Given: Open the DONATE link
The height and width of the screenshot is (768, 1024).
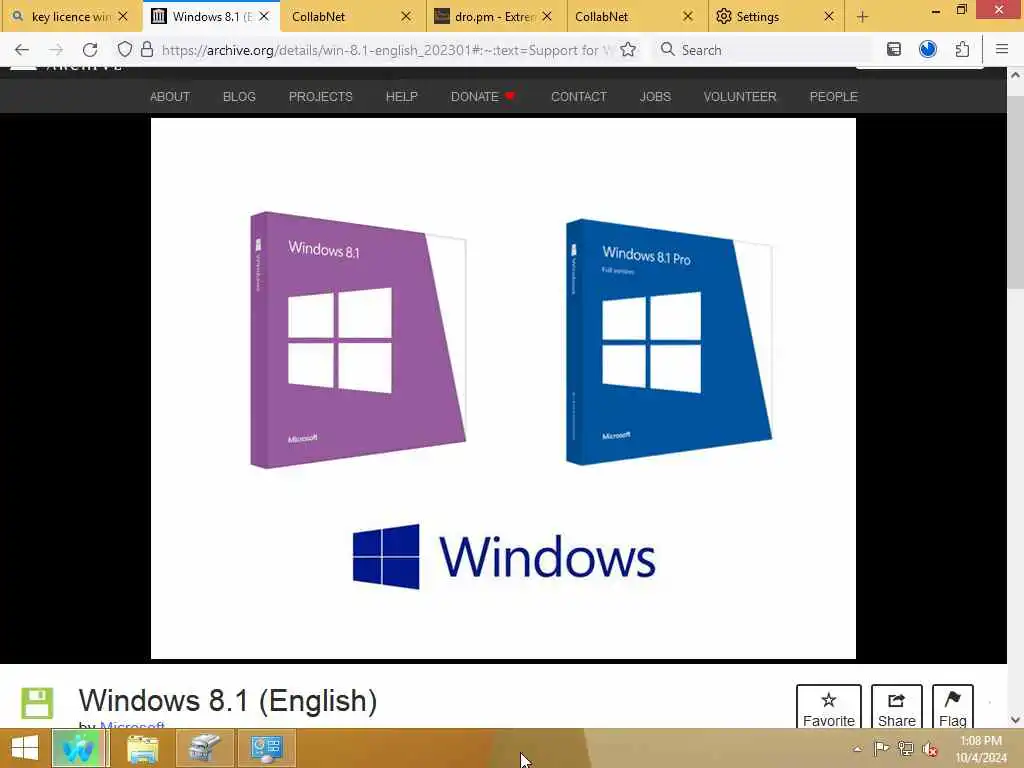Looking at the screenshot, I should tap(483, 97).
